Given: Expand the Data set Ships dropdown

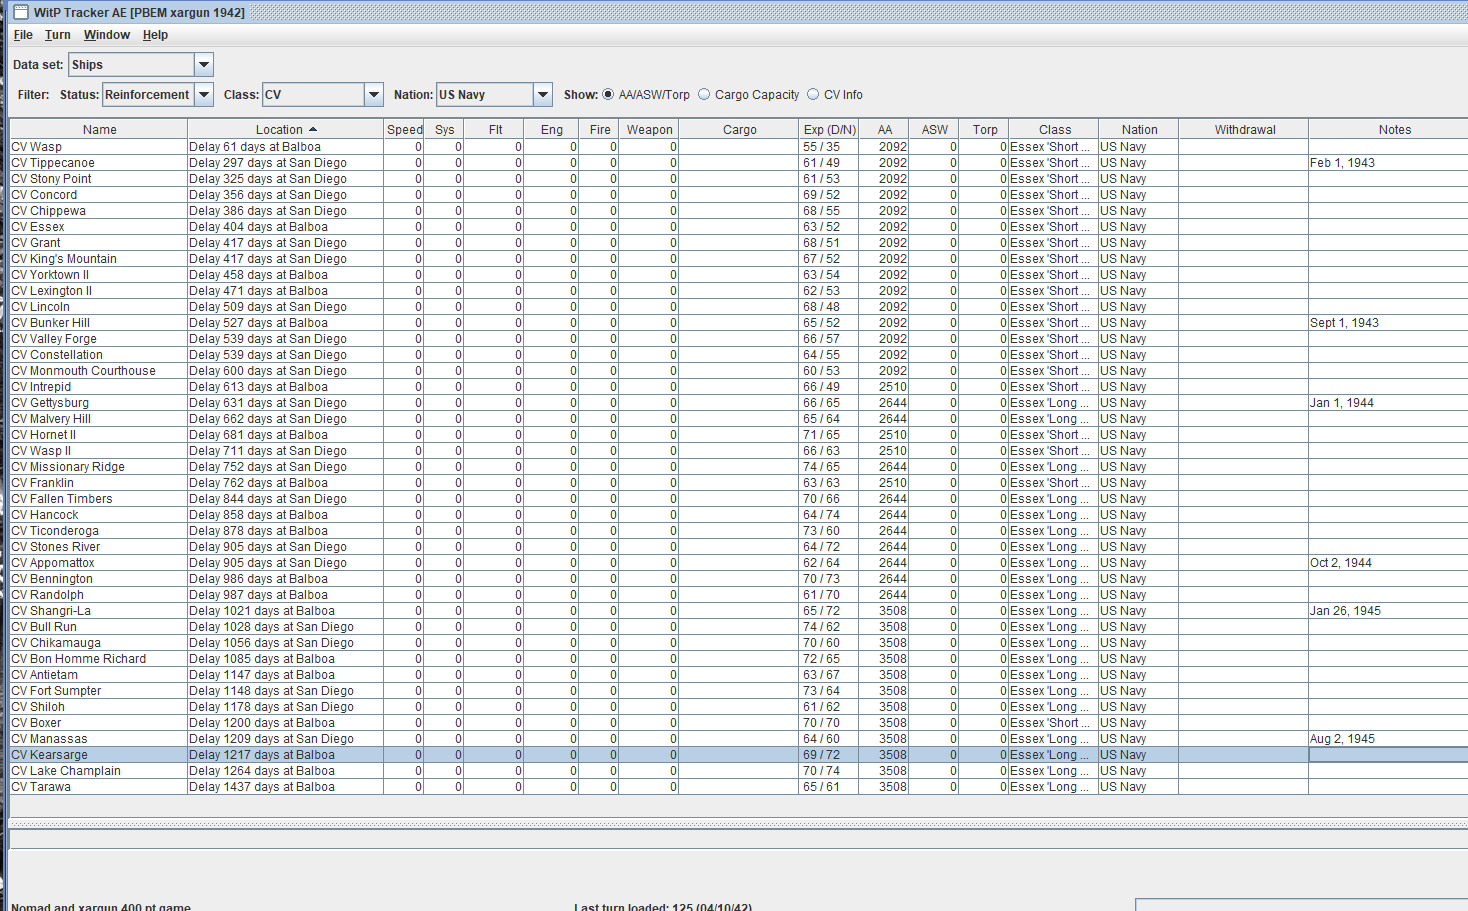Looking at the screenshot, I should point(204,65).
